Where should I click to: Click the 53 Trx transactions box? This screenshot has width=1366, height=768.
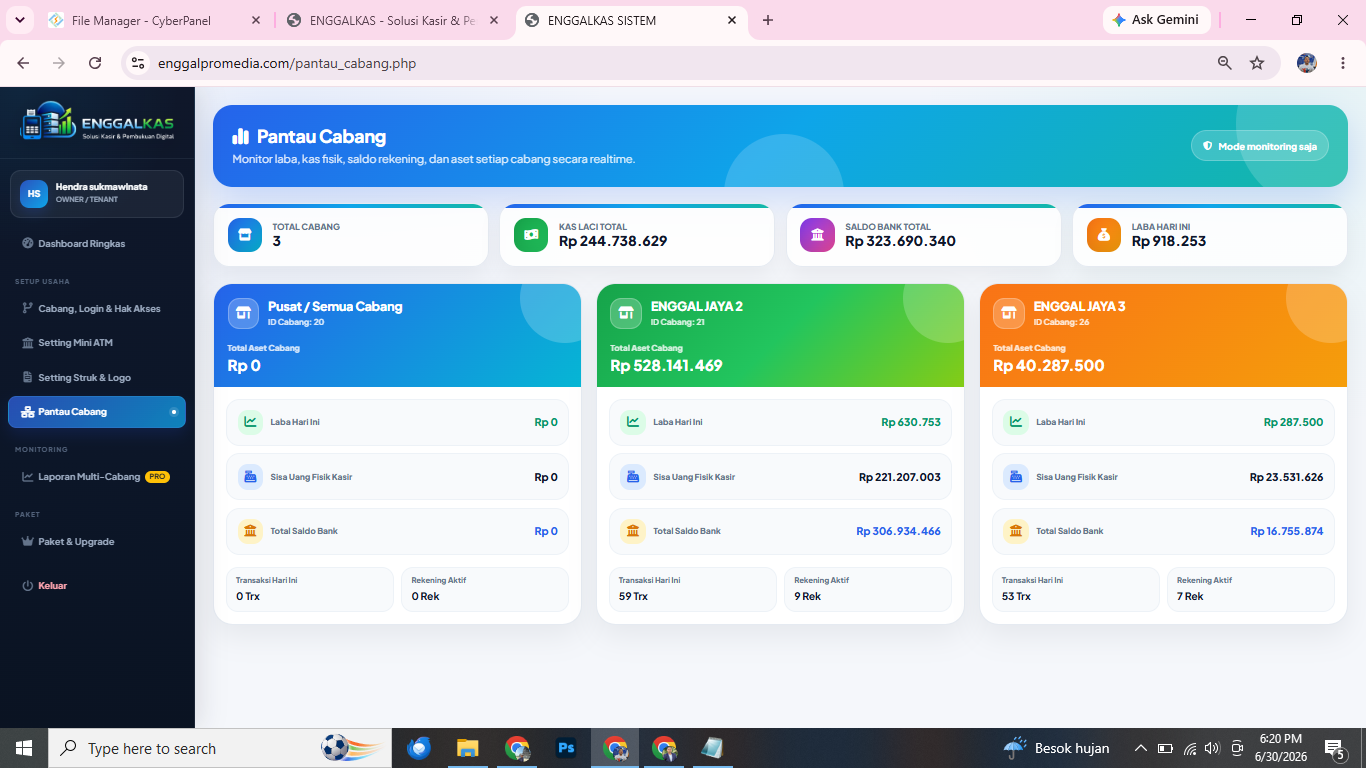(1076, 589)
